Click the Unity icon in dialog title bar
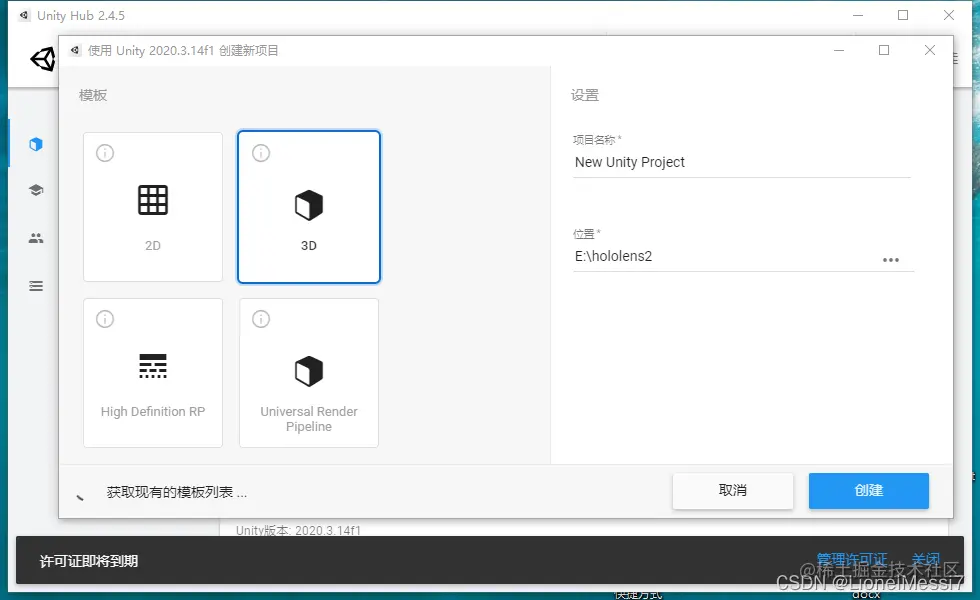Screen dimensions: 980x600 click(x=75, y=51)
